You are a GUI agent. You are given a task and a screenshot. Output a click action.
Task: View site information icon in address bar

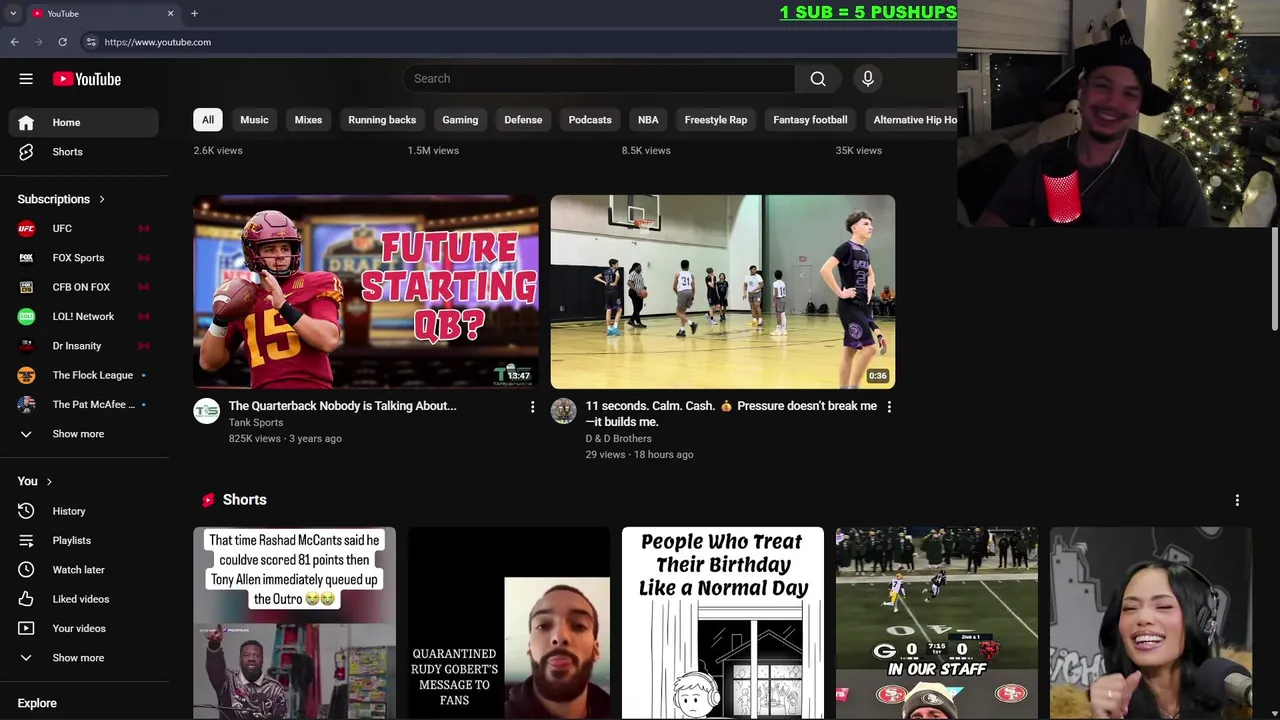coord(91,42)
